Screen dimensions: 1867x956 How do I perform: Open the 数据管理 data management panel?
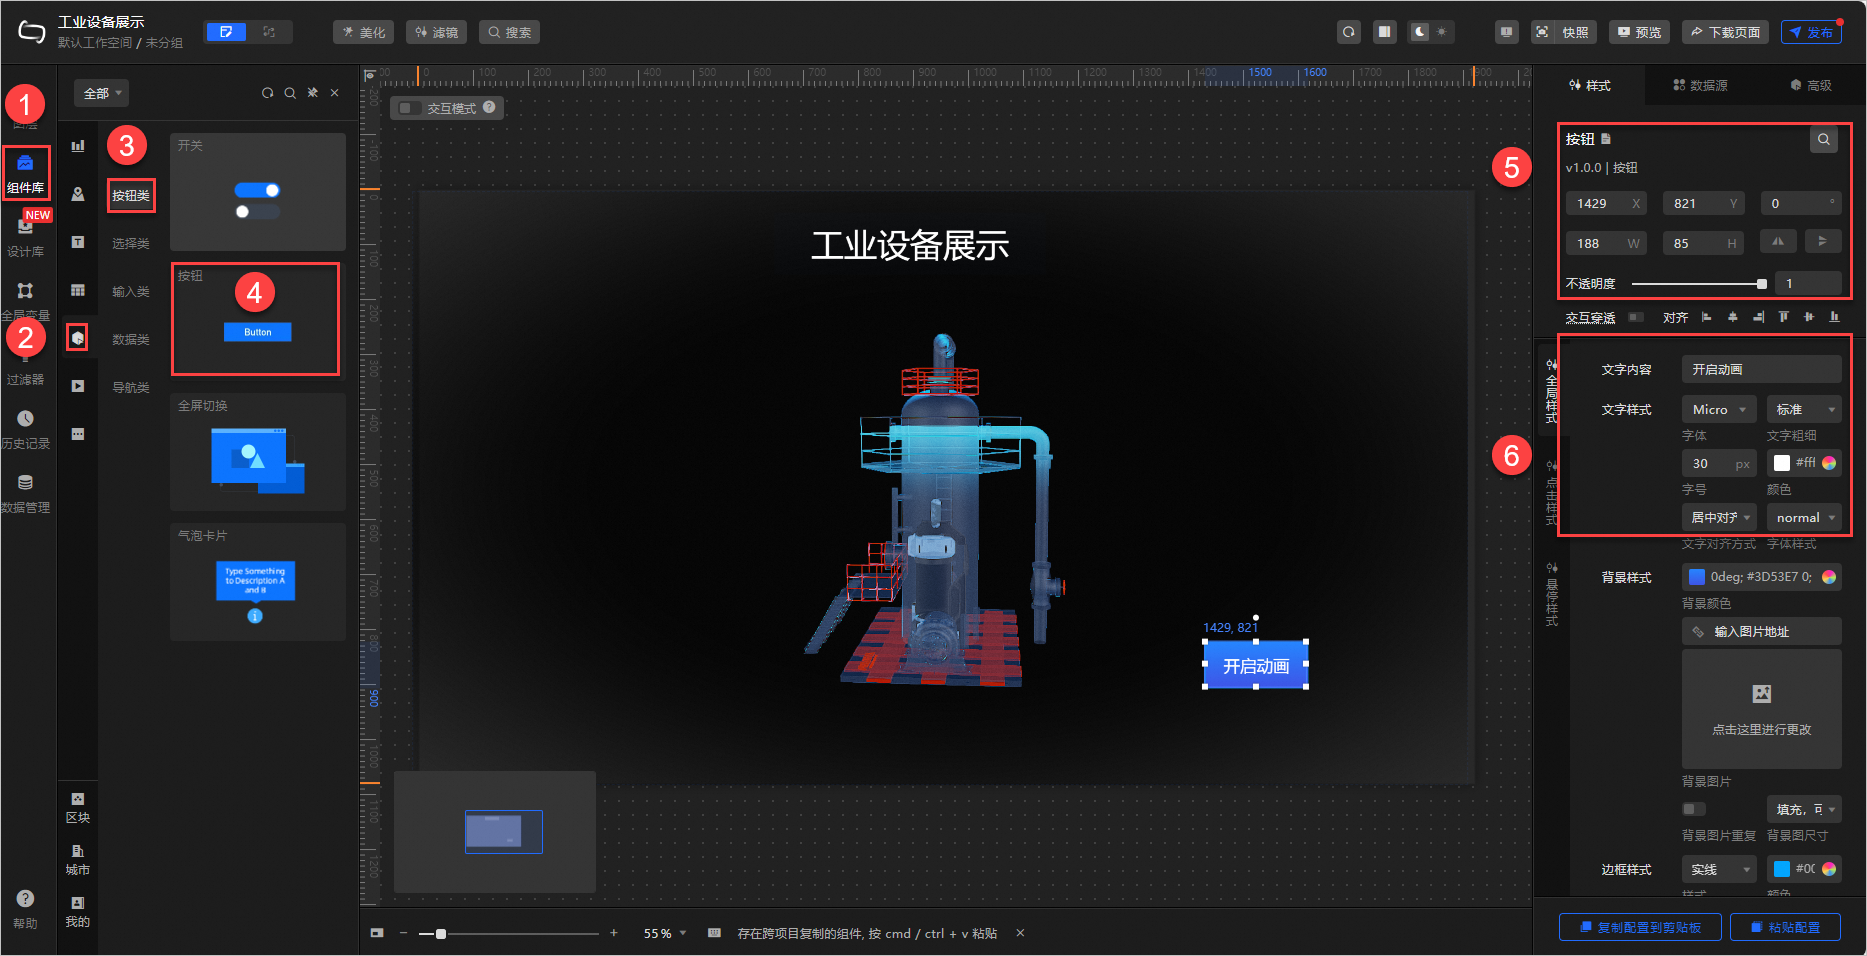point(25,494)
